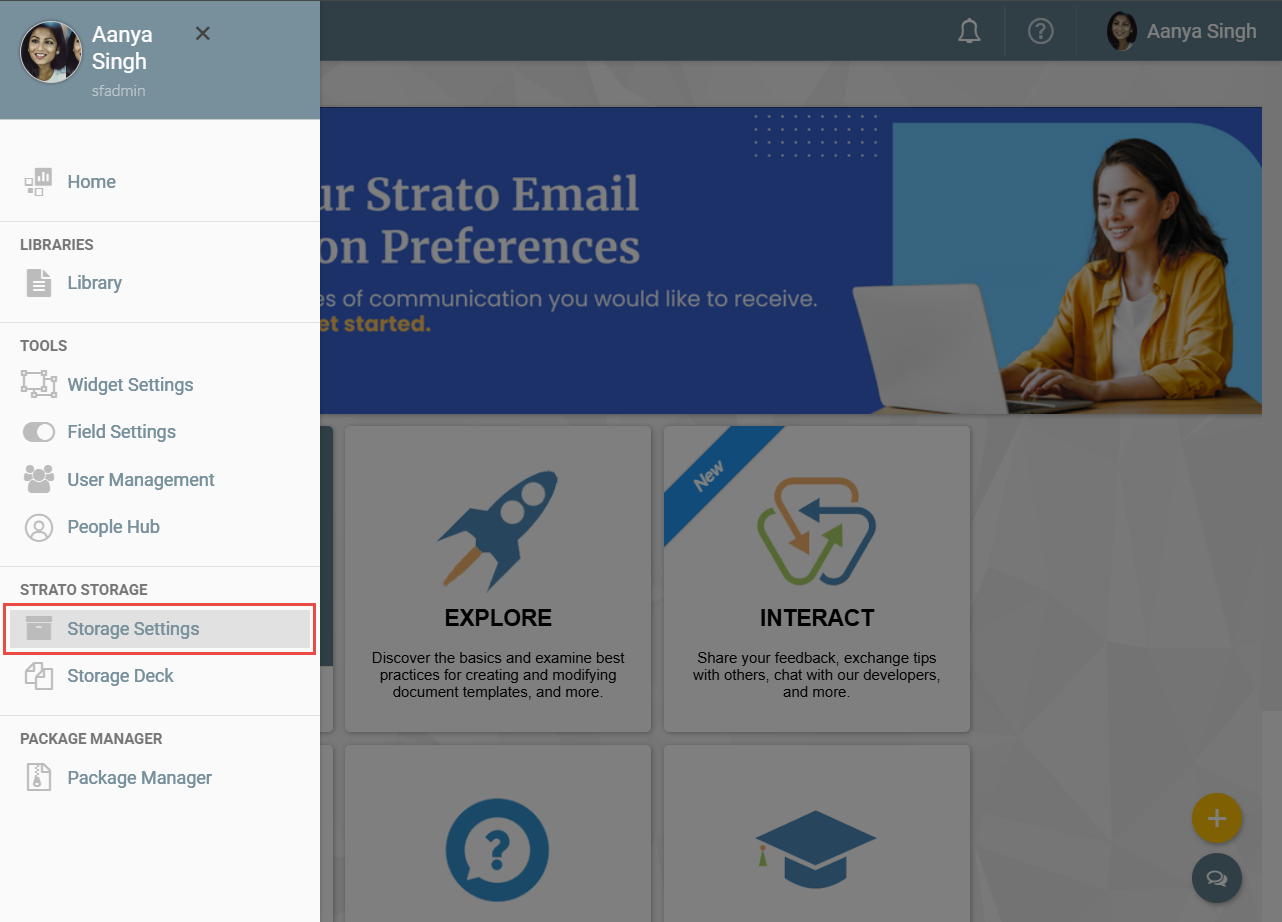1282x922 pixels.
Task: Open the Library document icon
Action: point(38,283)
